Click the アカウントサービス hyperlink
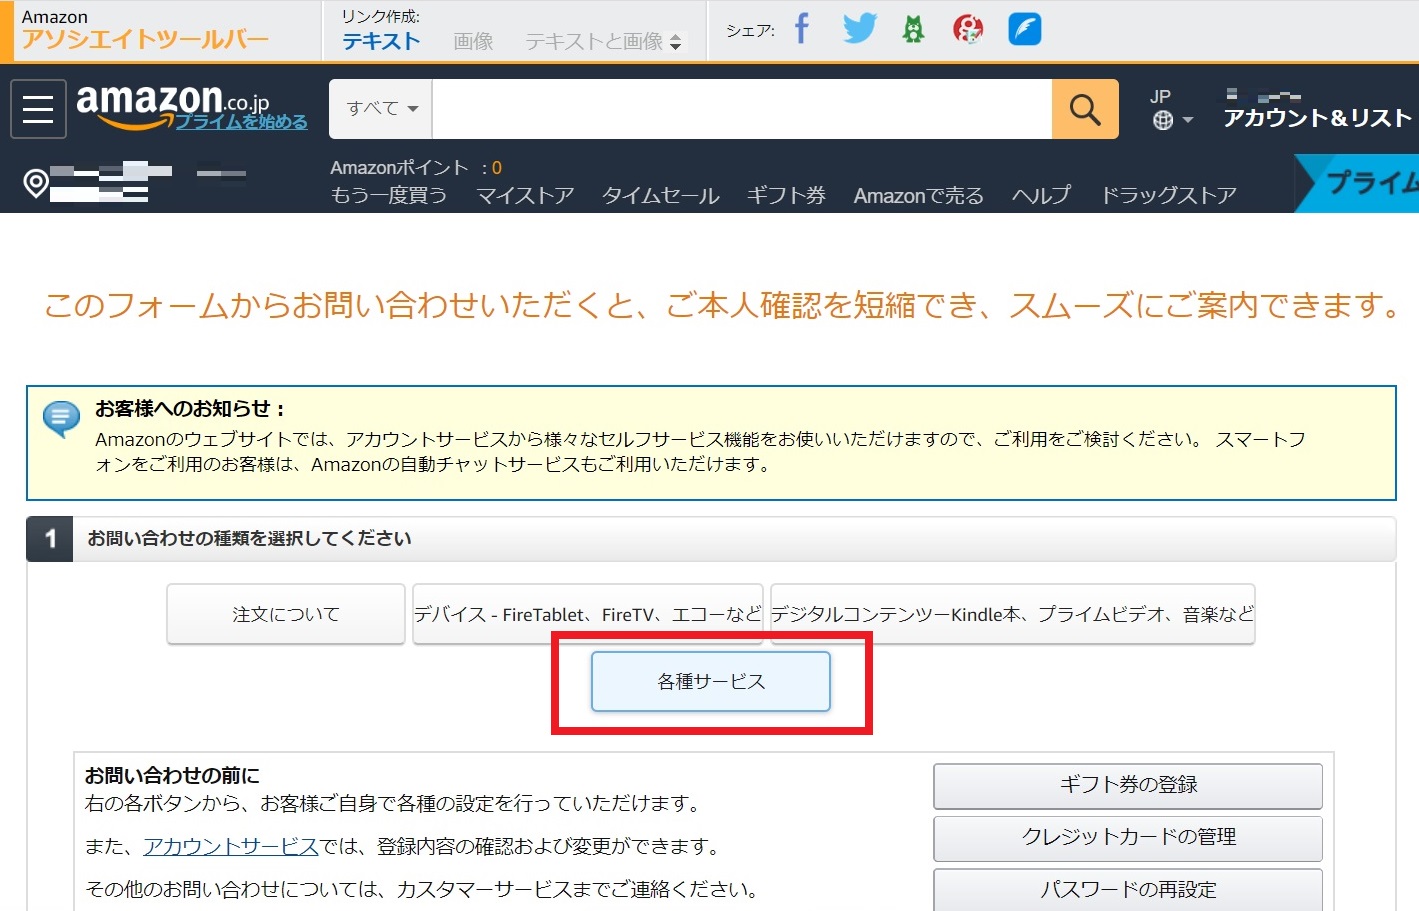Screen dimensions: 1419x911 point(230,846)
